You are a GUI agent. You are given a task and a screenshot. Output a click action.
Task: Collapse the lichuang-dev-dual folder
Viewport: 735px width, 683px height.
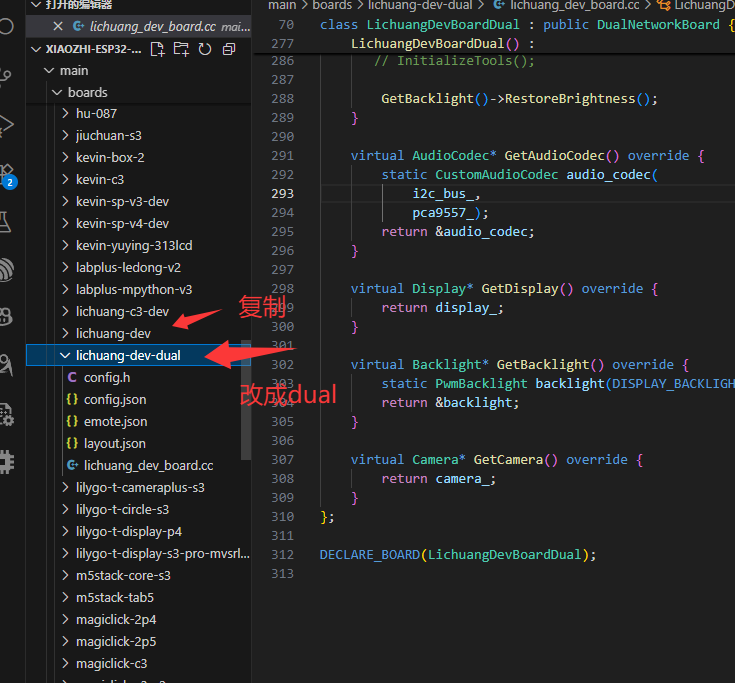[66, 355]
